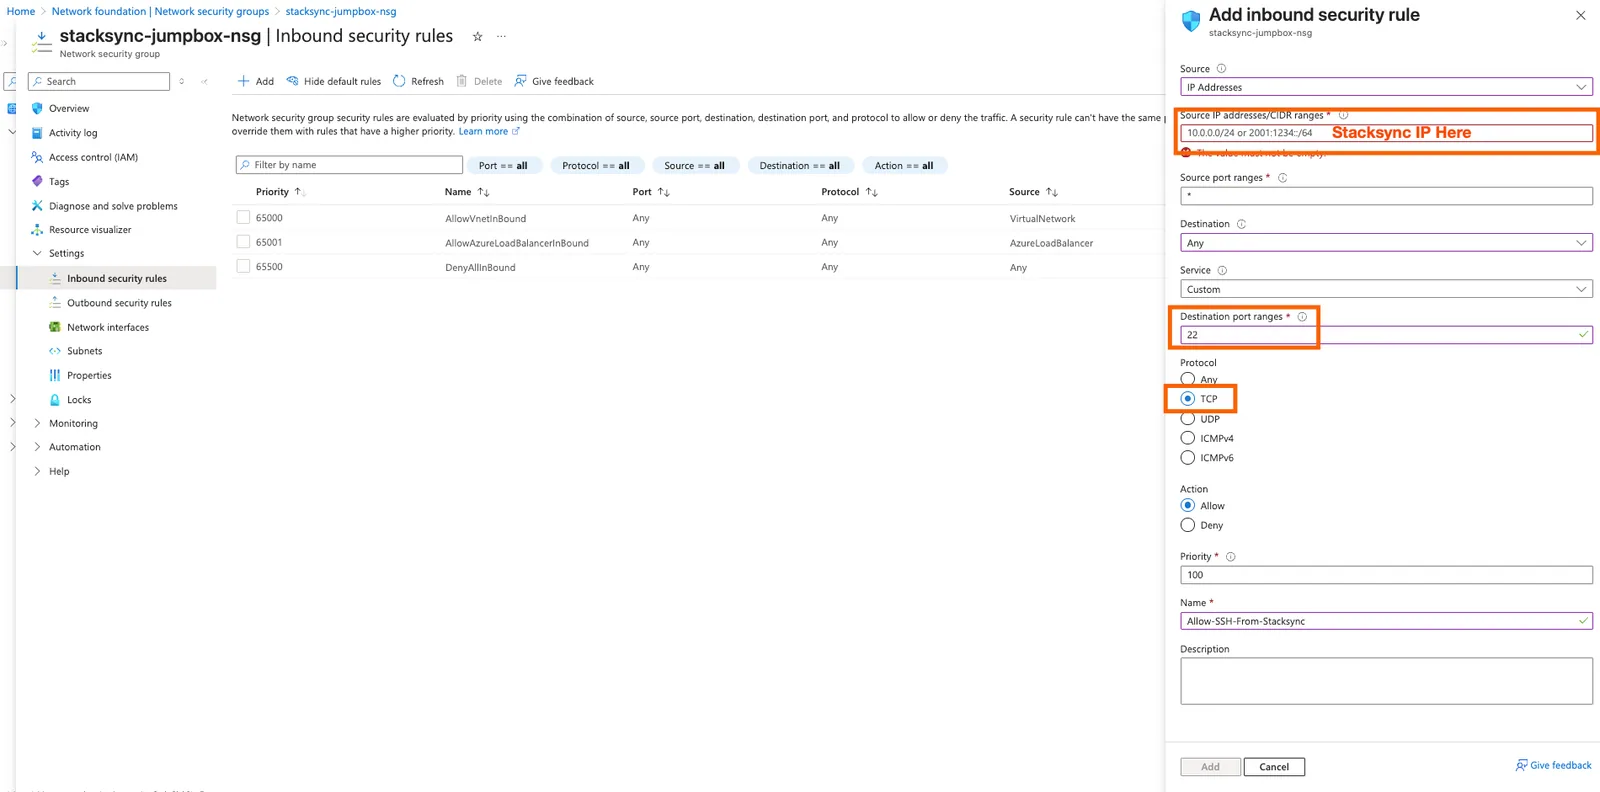Click the Filter by name search box
Viewport: 1600px width, 792px height.
pyautogui.click(x=349, y=165)
